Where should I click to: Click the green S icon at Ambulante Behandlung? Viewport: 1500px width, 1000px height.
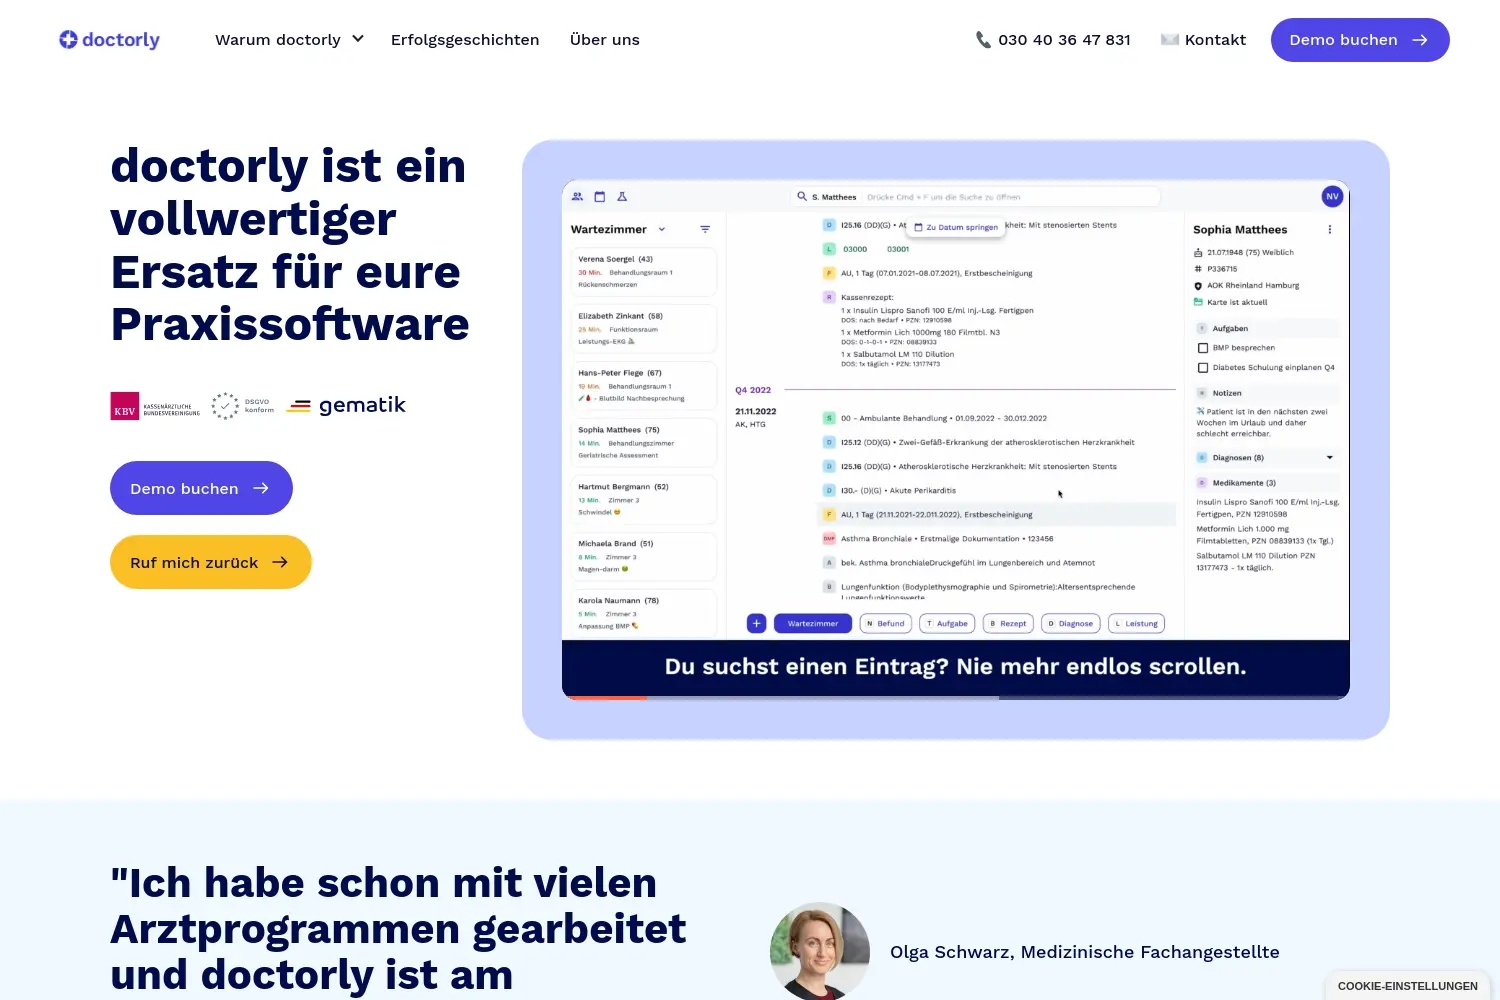[829, 418]
